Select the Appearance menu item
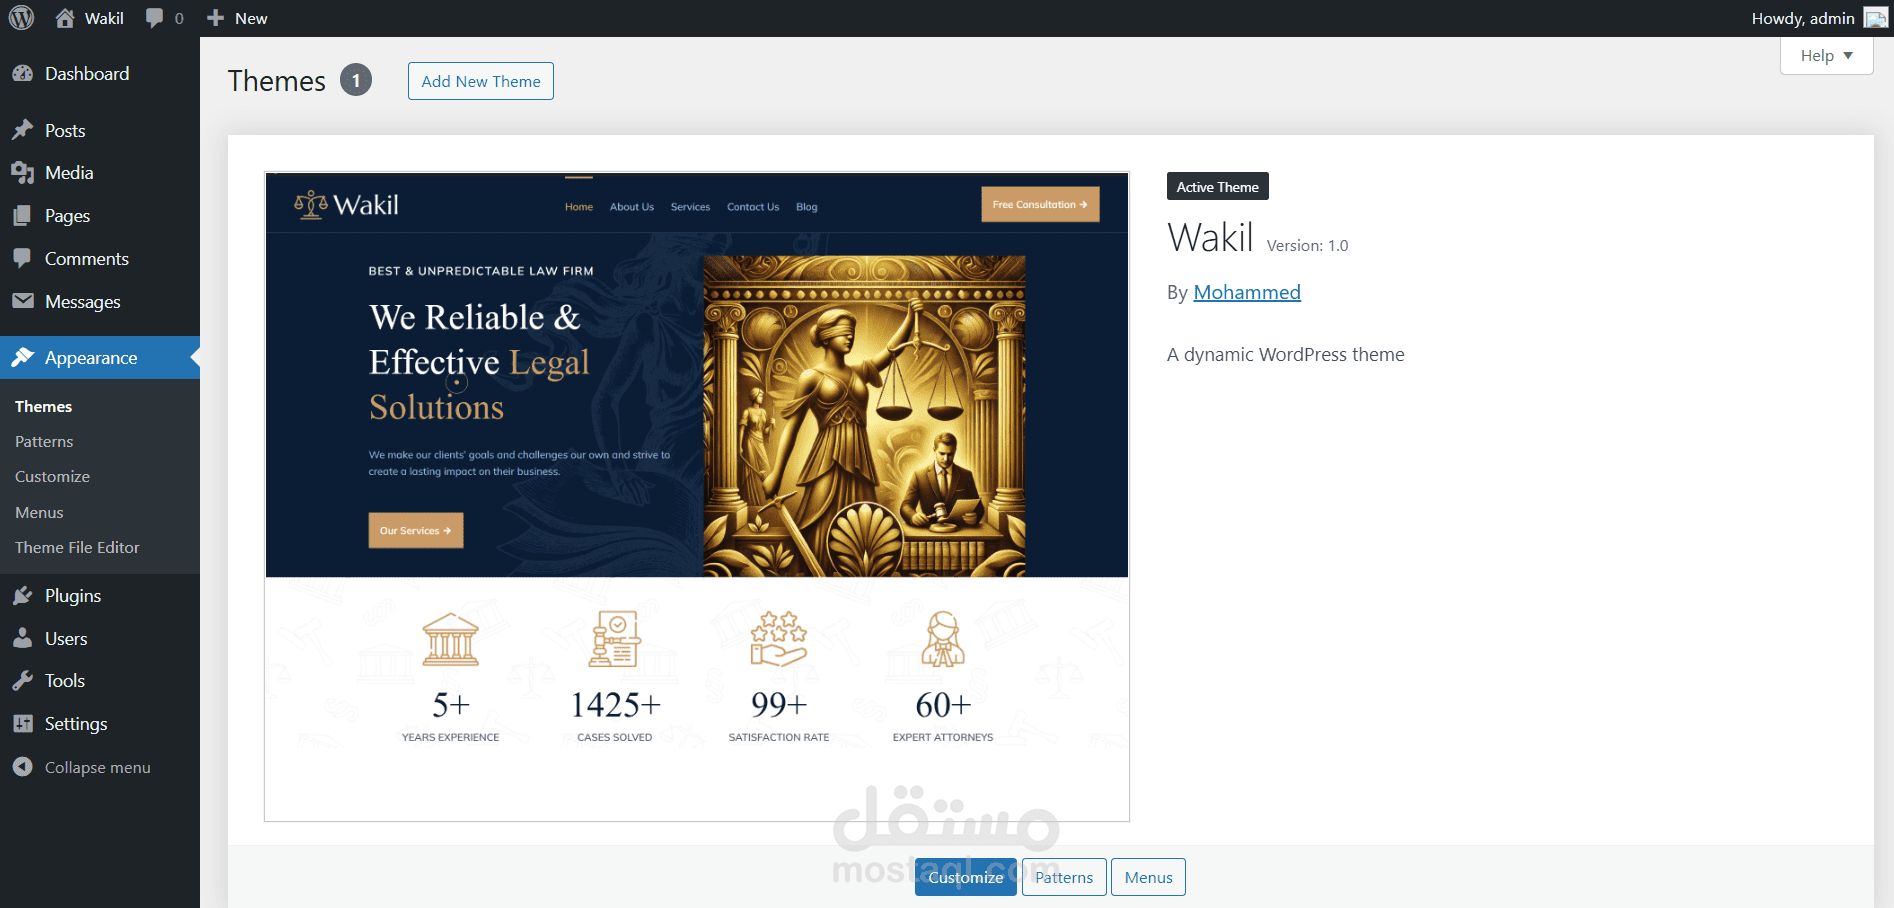 tap(100, 358)
